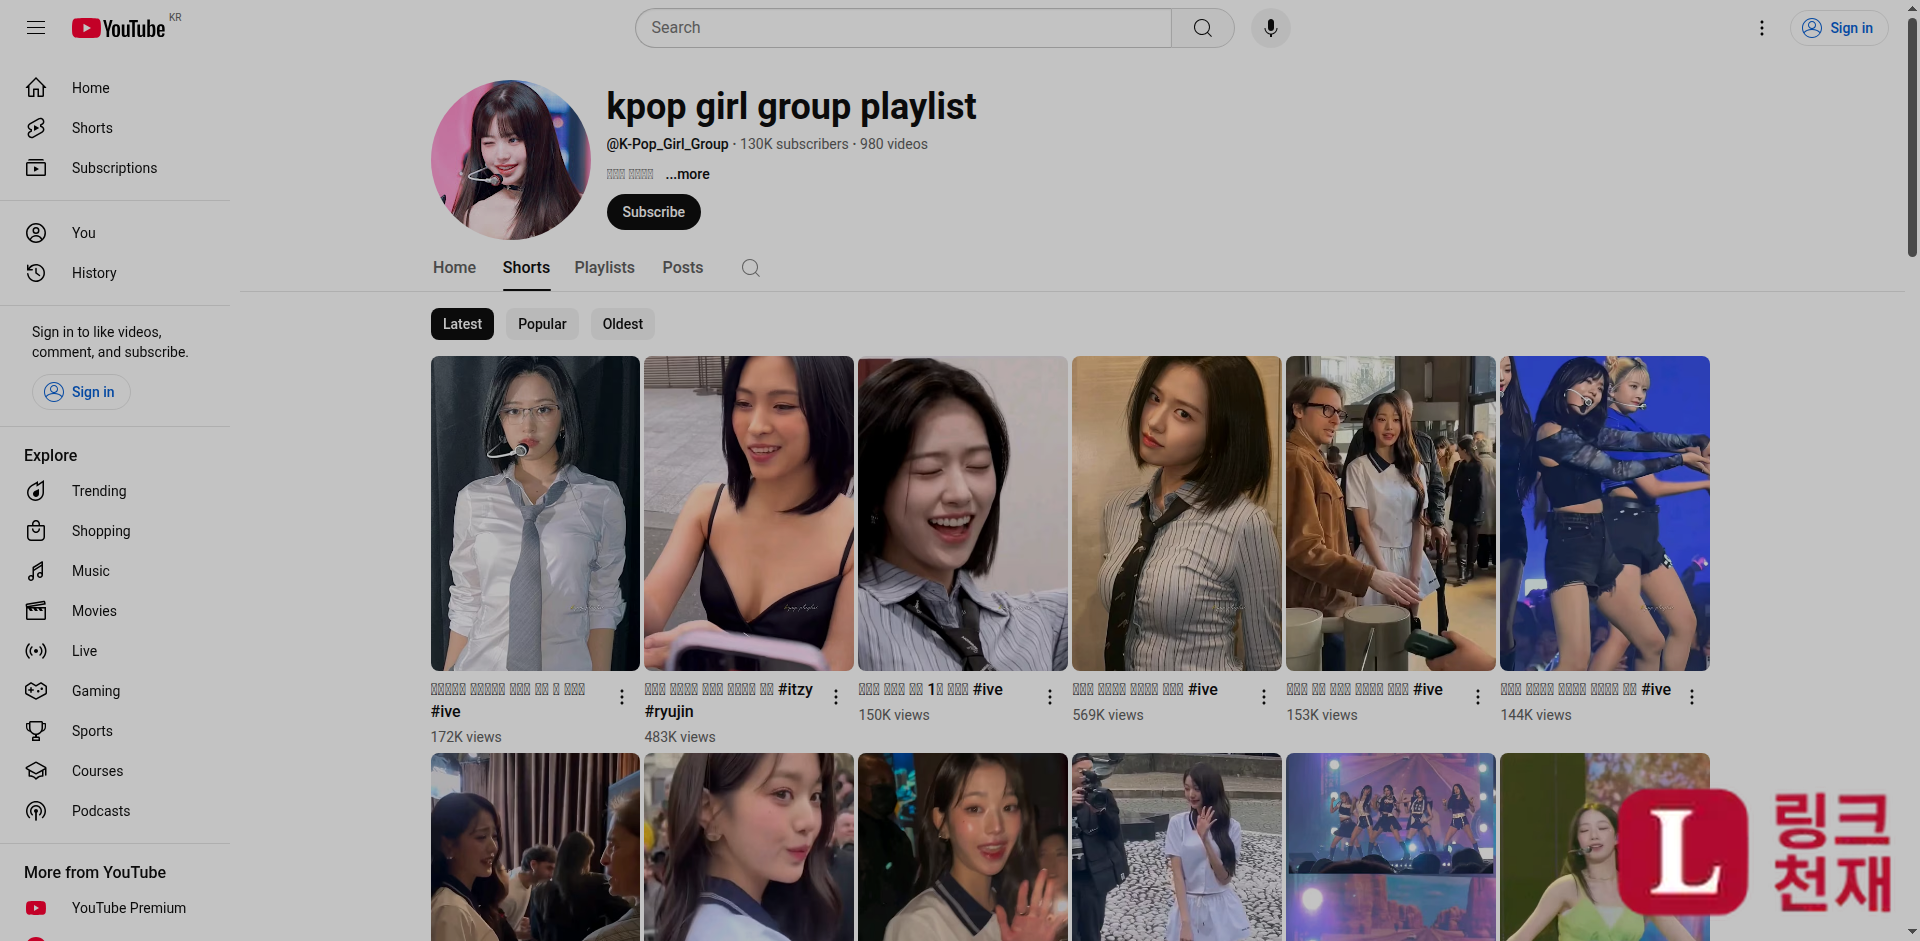This screenshot has height=941, width=1920.
Task: Play the short with 144K views
Action: click(1605, 513)
